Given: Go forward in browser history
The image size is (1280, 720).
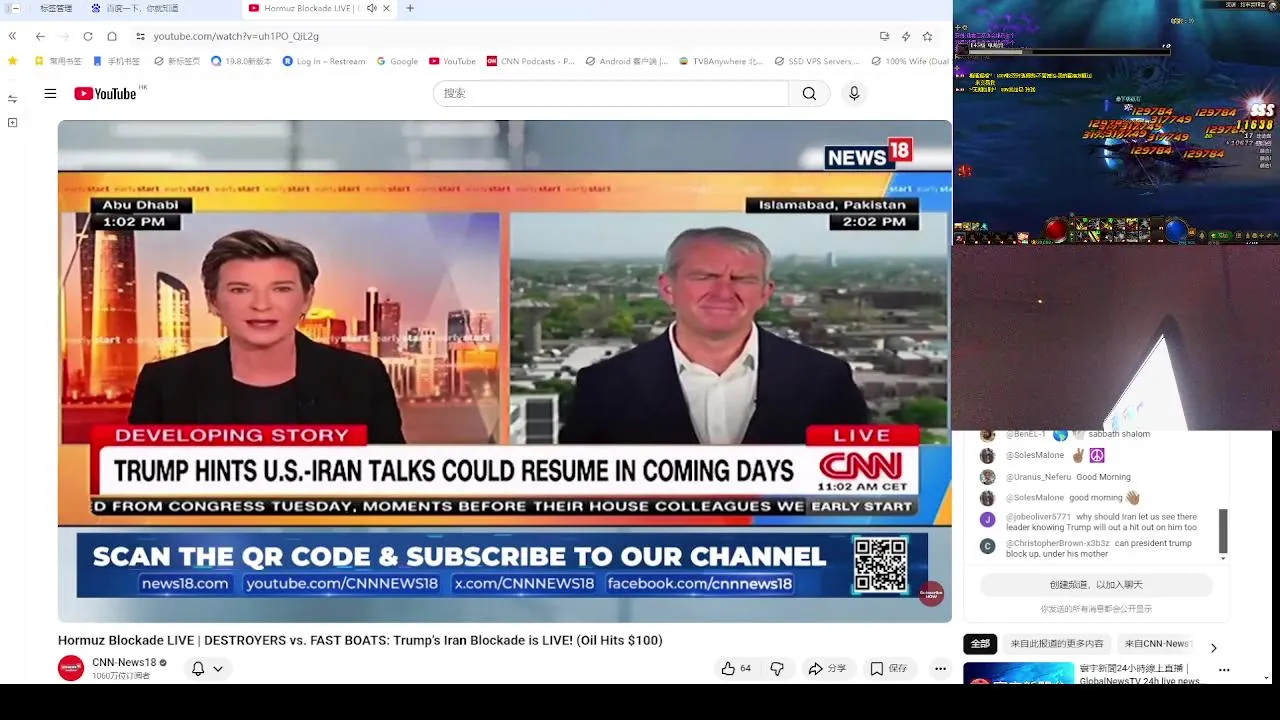Looking at the screenshot, I should click(x=64, y=36).
